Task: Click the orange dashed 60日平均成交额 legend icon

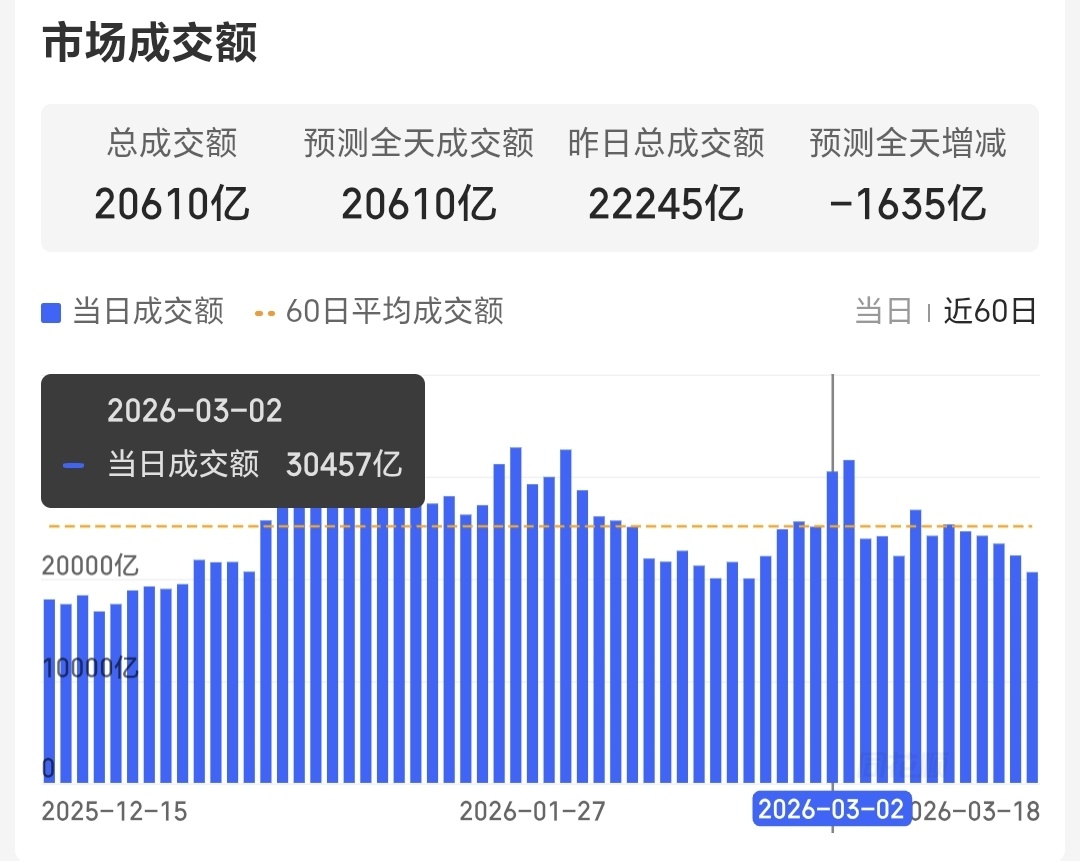Action: pos(265,313)
